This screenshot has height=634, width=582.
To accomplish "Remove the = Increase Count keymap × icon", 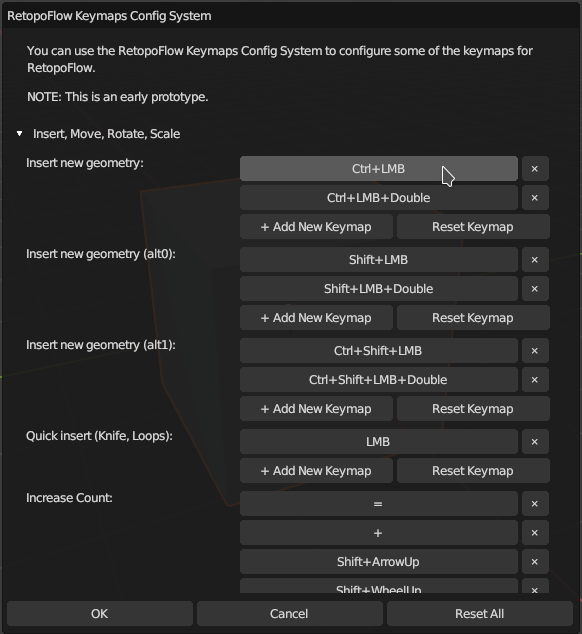I will tap(535, 504).
